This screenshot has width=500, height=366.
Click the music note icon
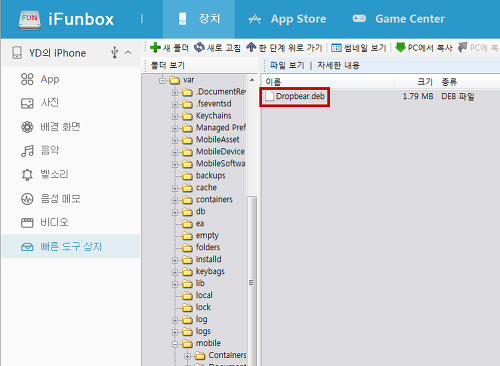click(27, 151)
